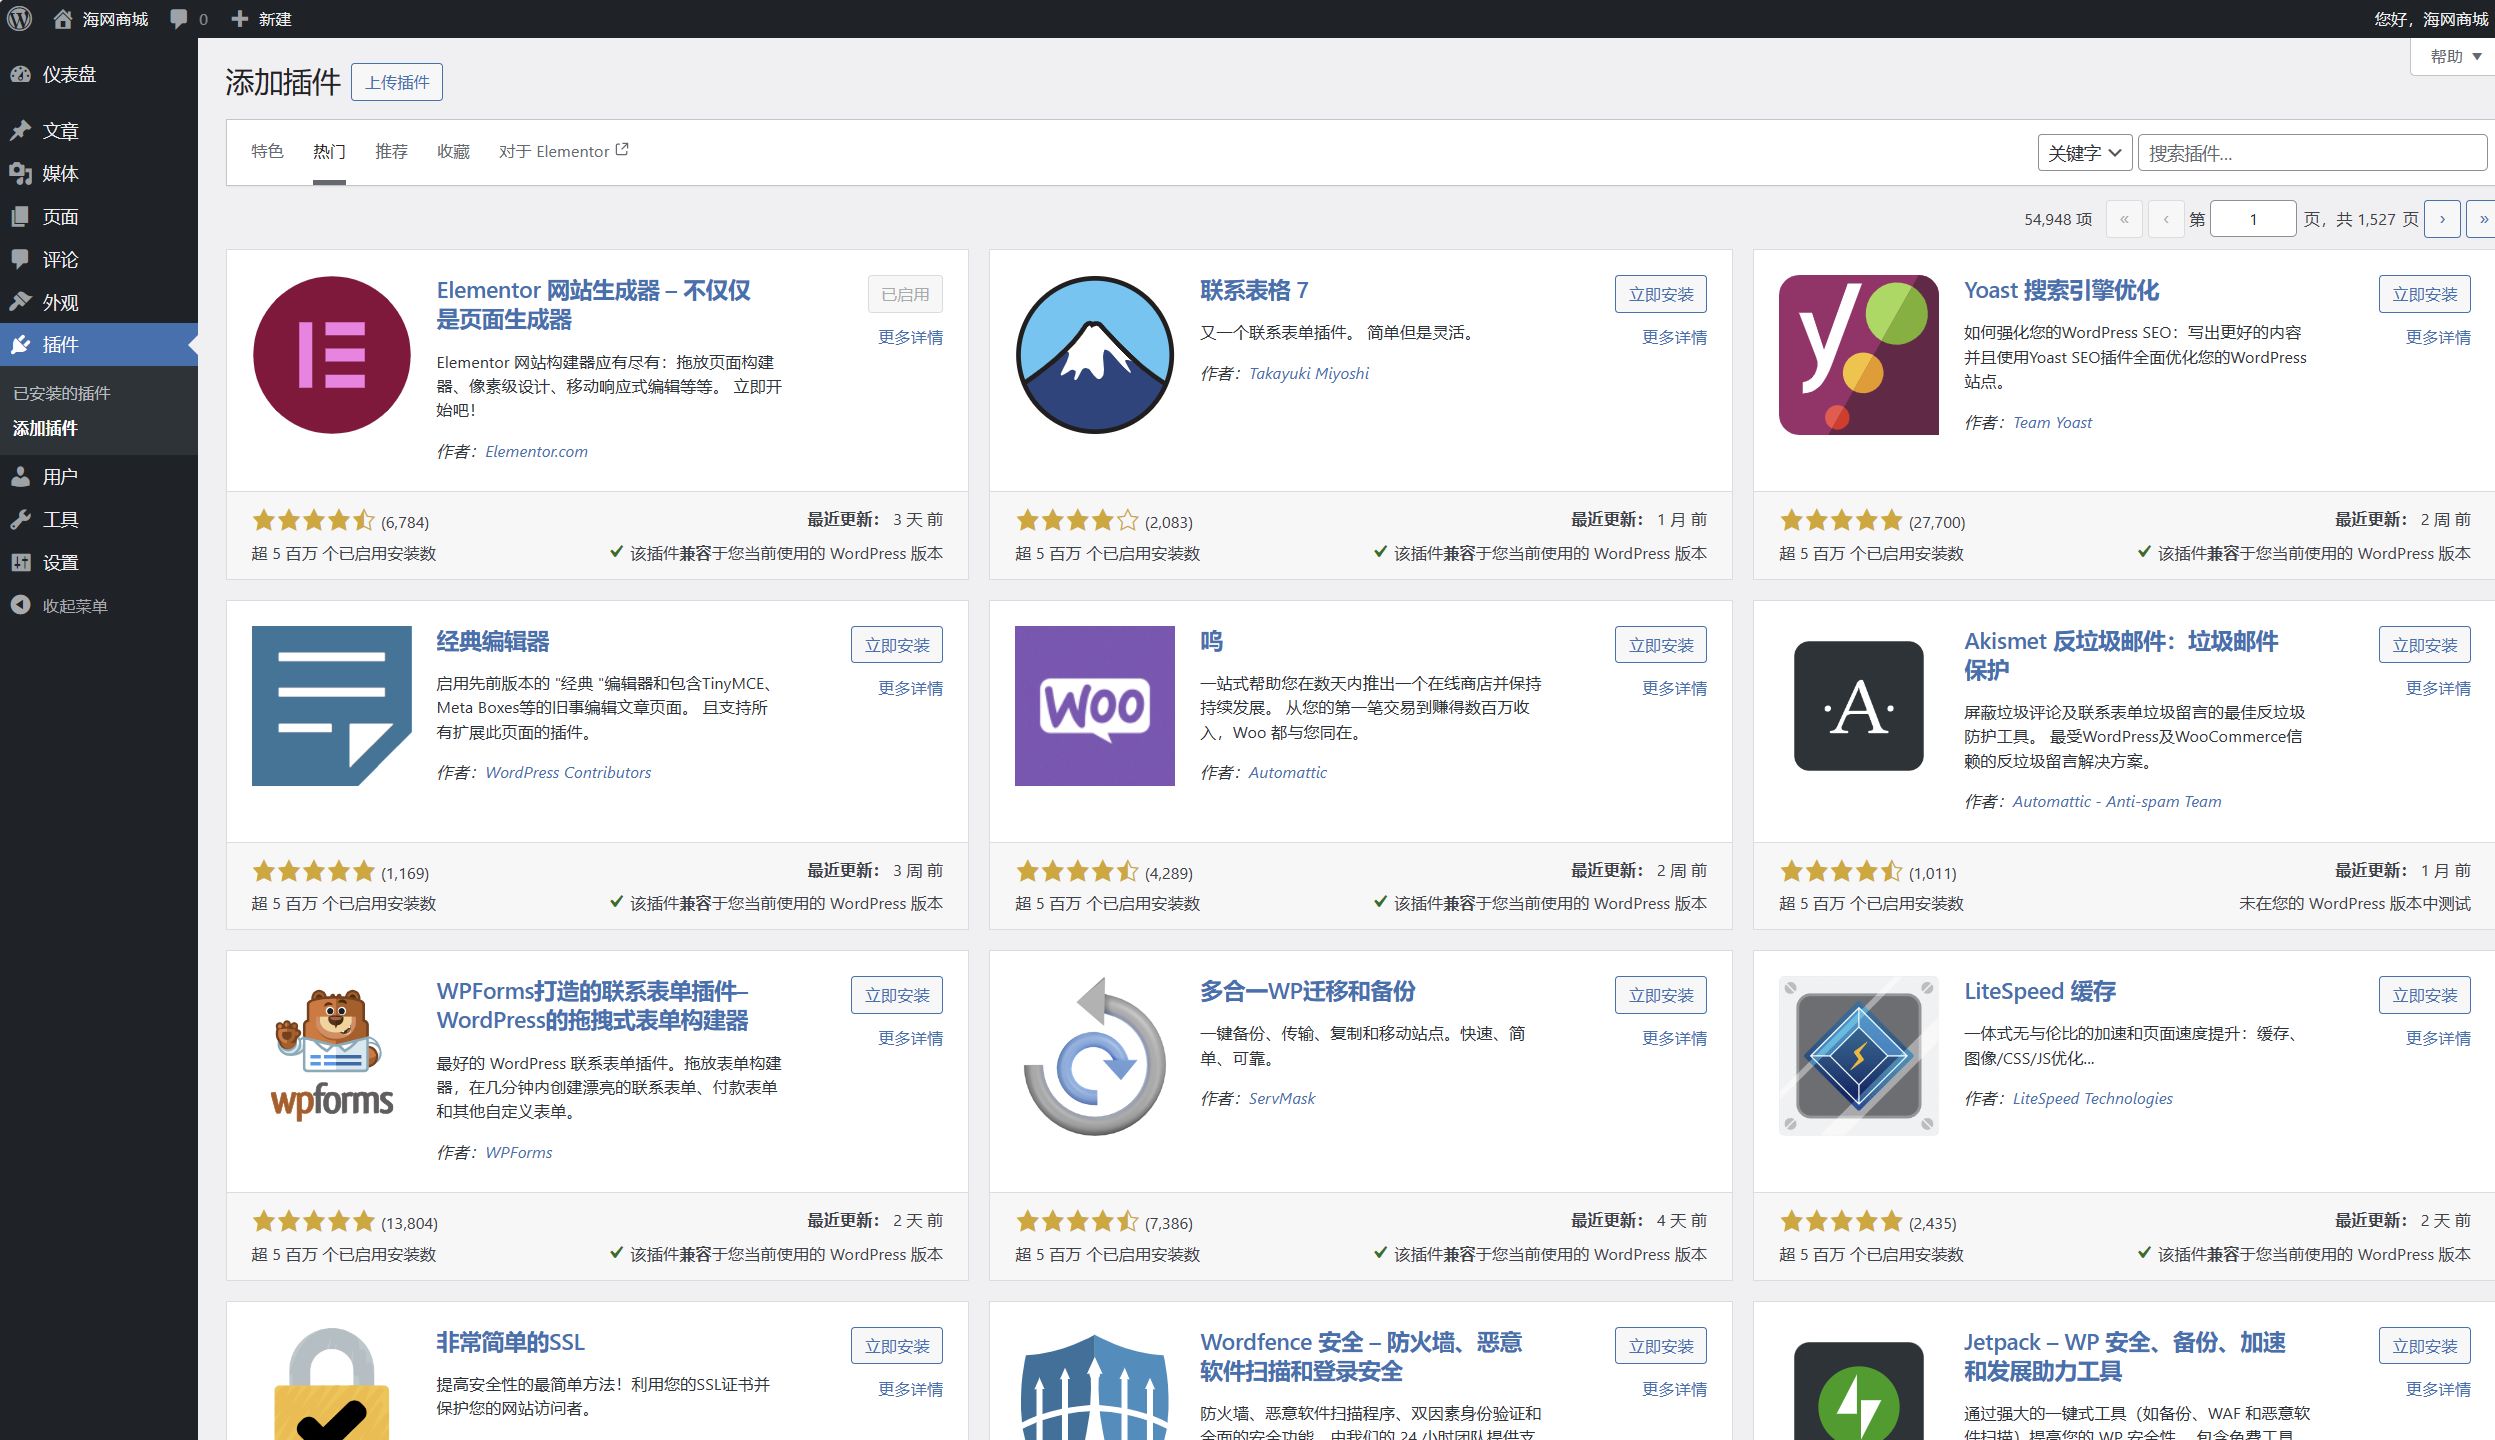Jump to last page of plugins

click(2482, 219)
